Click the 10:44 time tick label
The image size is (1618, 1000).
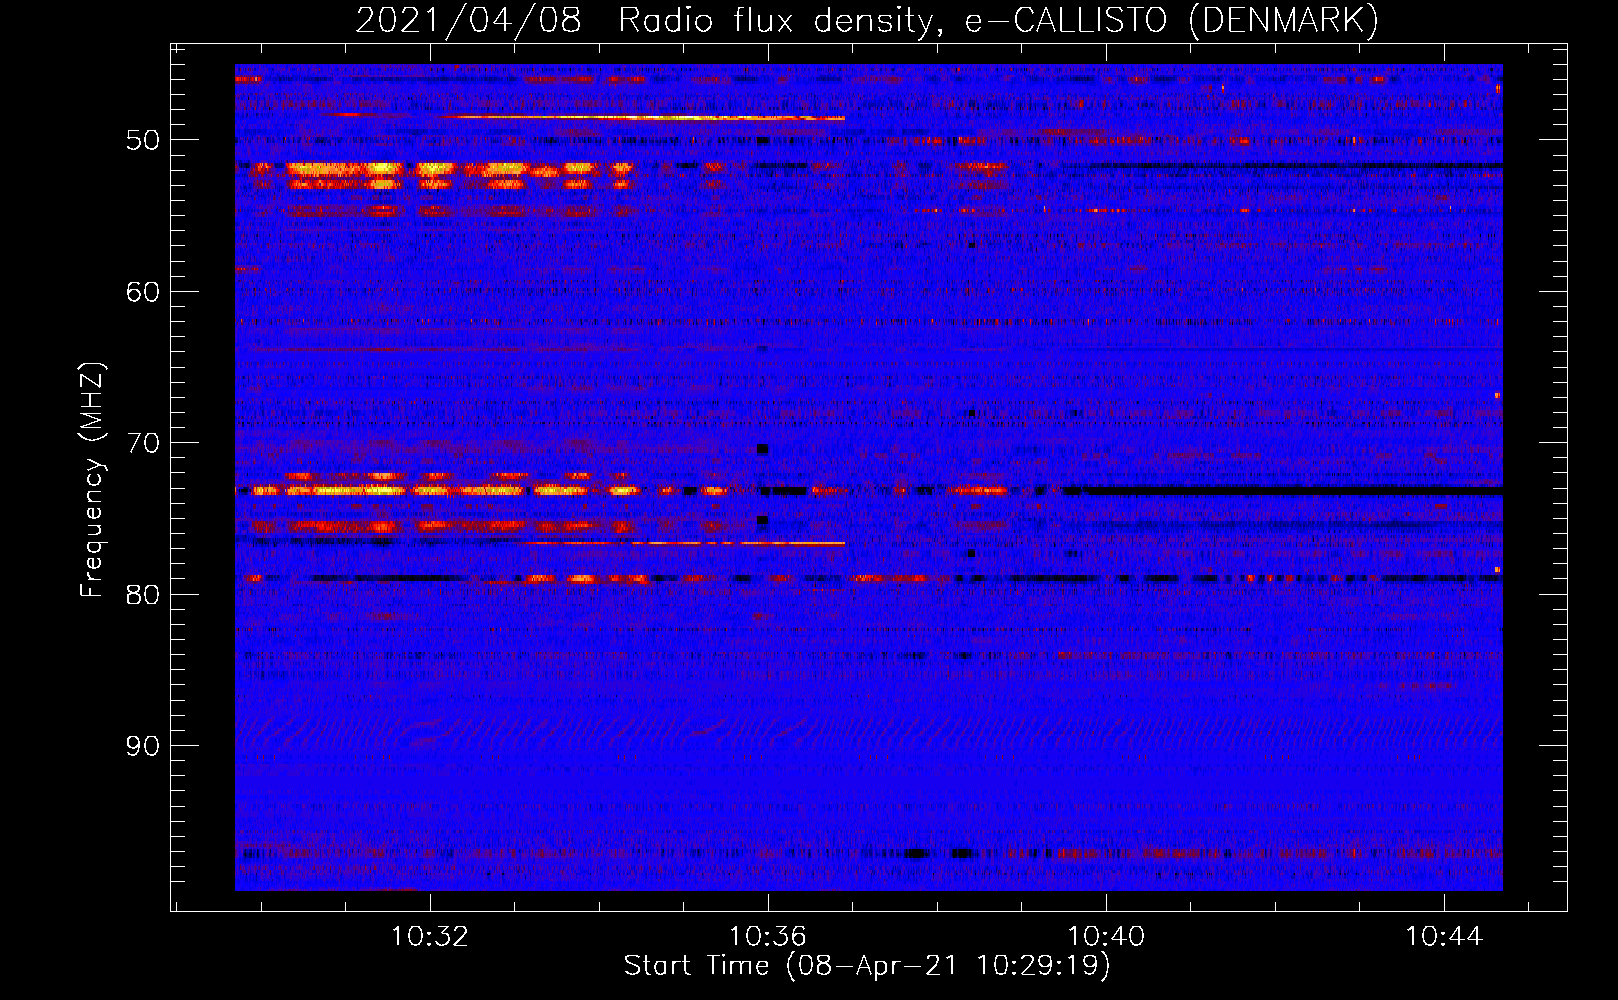tap(1444, 937)
